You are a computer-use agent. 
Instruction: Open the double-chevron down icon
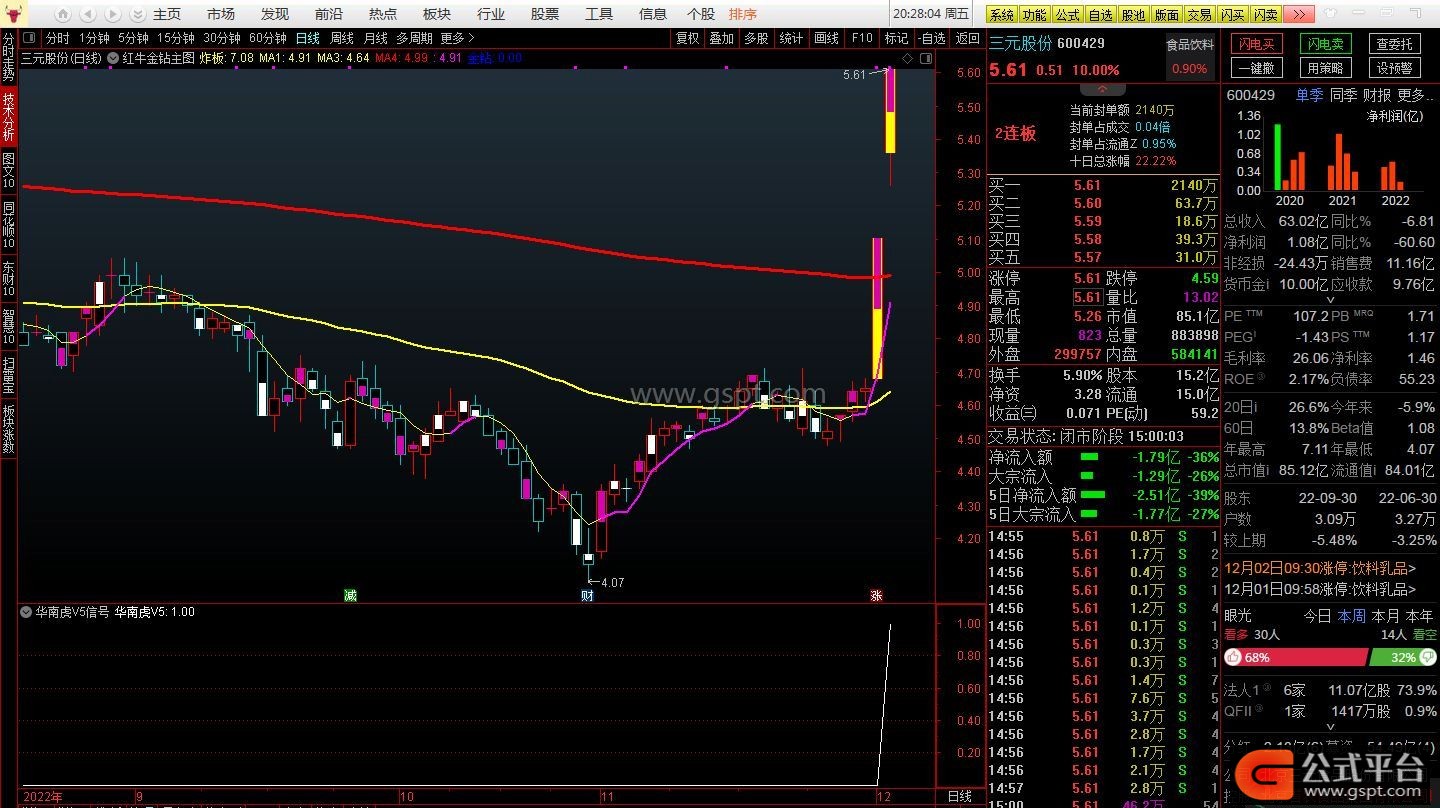(137, 14)
